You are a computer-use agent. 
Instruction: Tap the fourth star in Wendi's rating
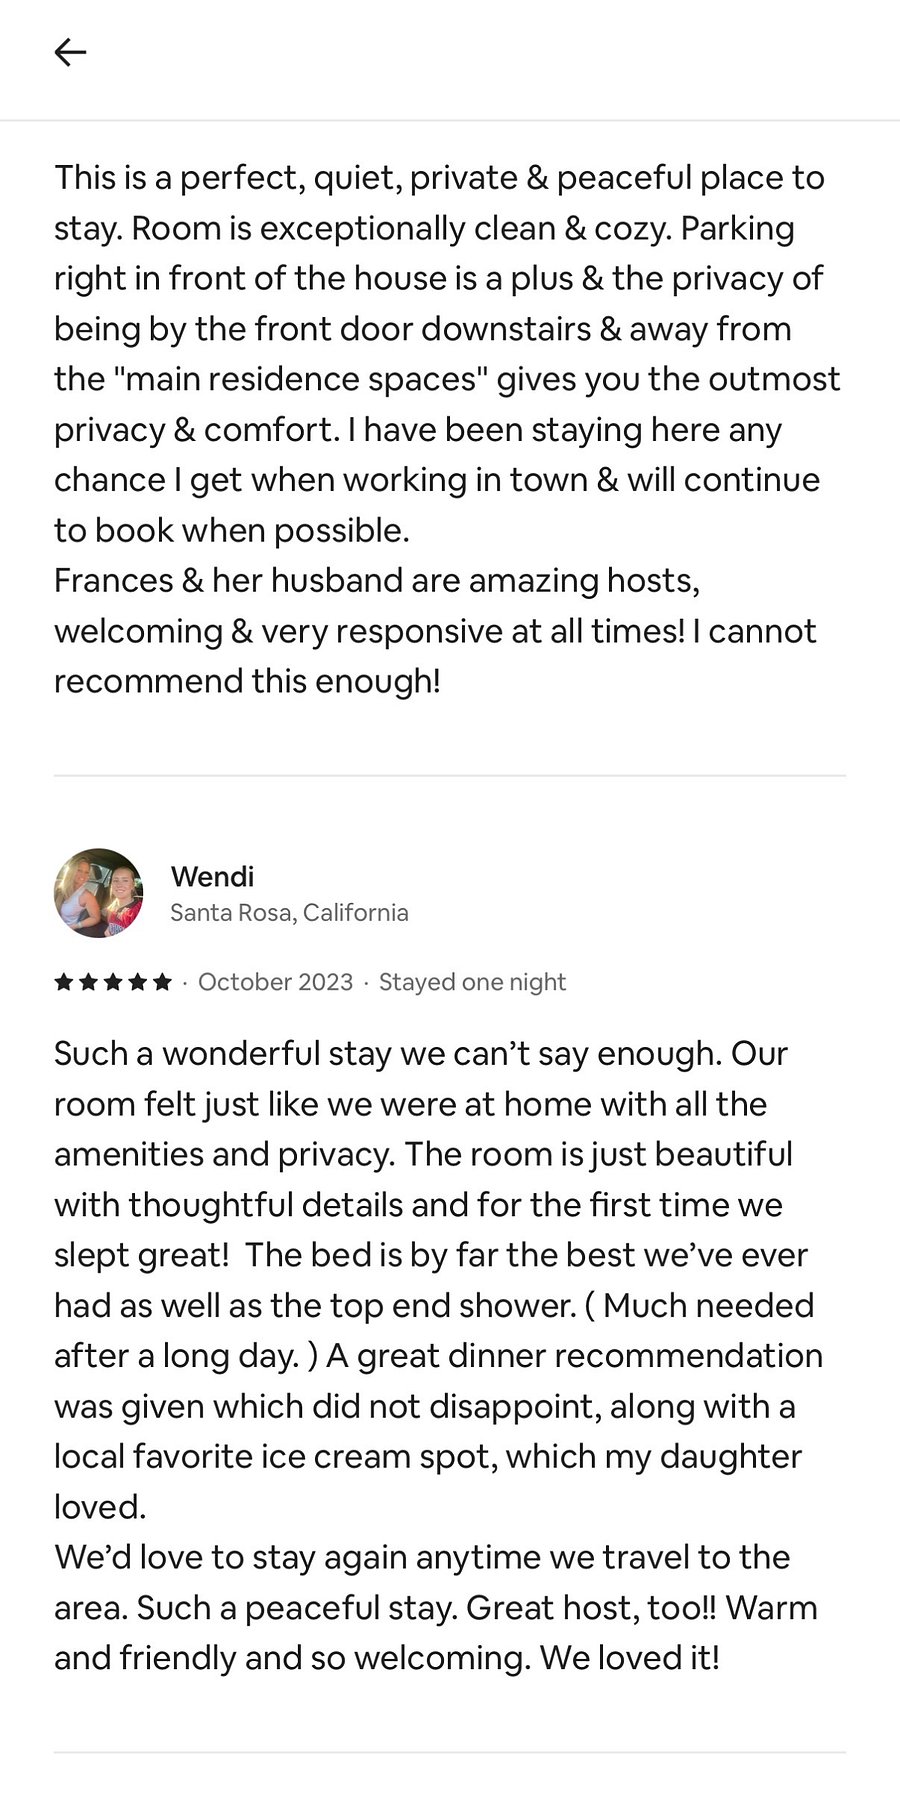[137, 982]
